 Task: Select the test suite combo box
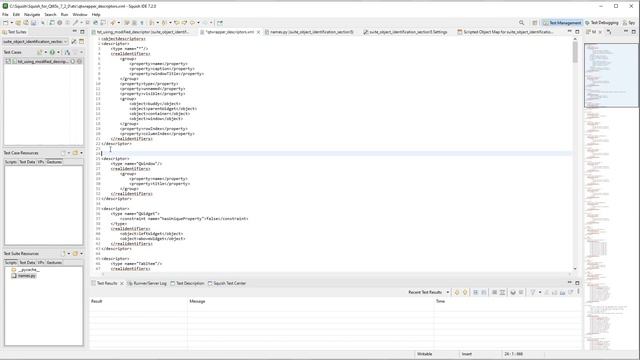(x=36, y=41)
